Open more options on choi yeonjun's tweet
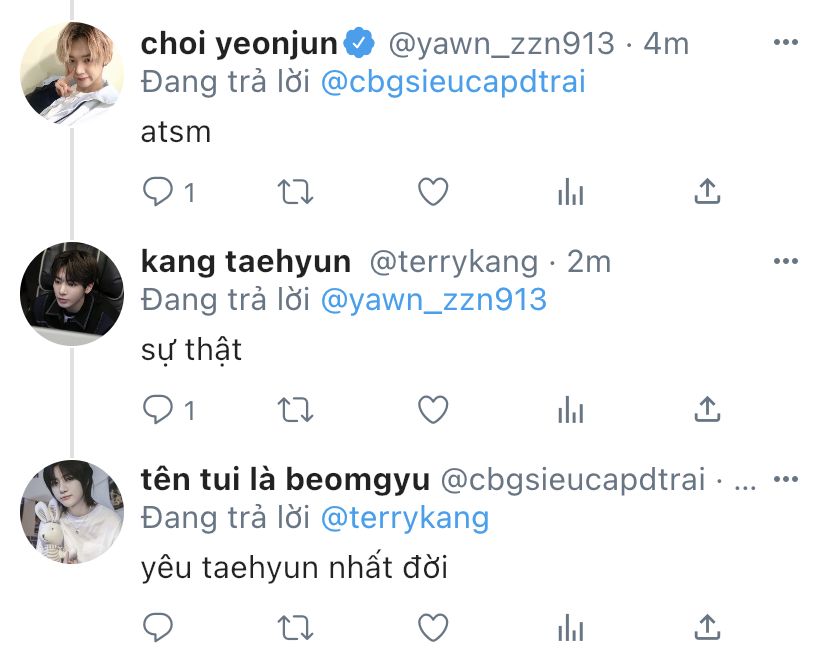Viewport: 828px width, 657px height. pos(786,42)
